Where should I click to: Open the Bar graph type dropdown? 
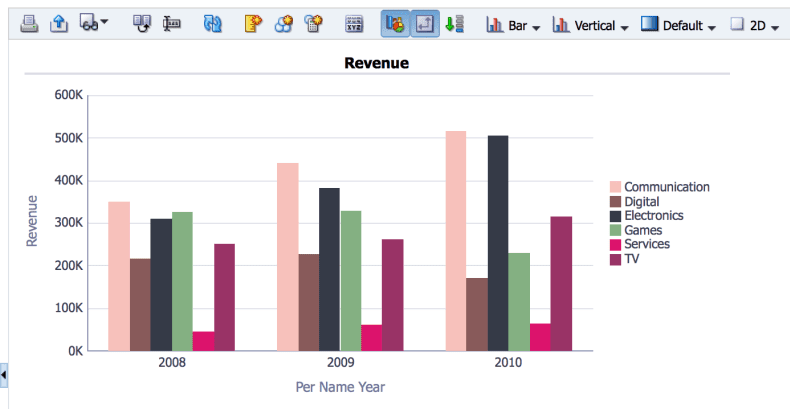(513, 25)
